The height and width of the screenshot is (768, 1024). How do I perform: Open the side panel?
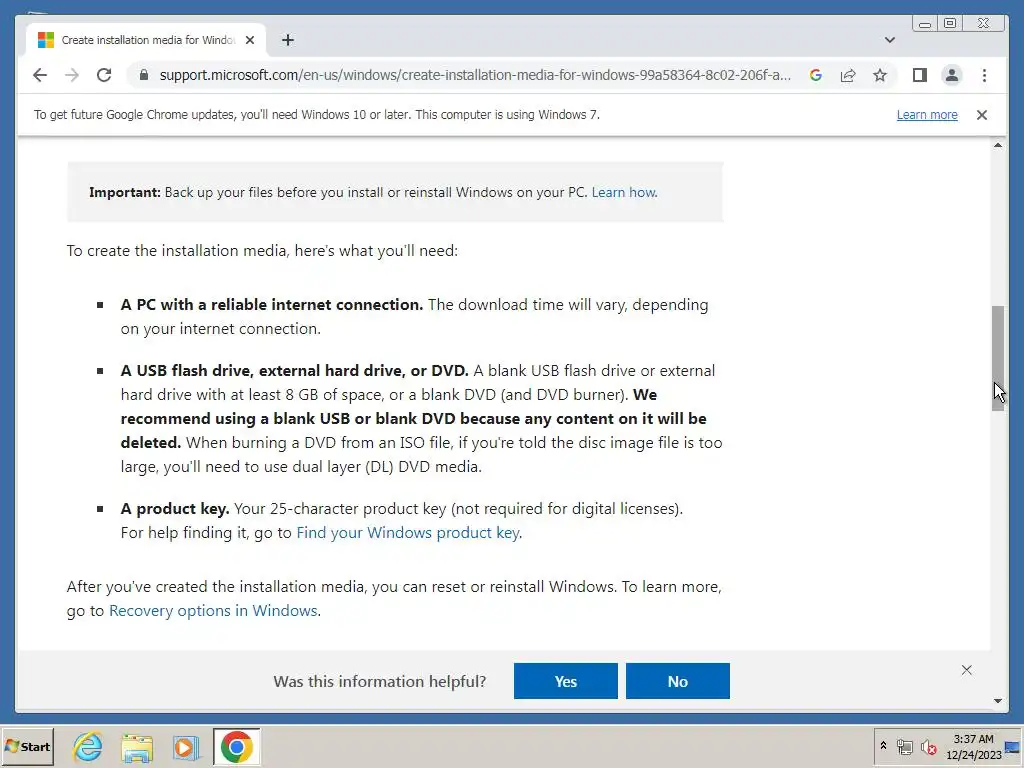point(920,75)
